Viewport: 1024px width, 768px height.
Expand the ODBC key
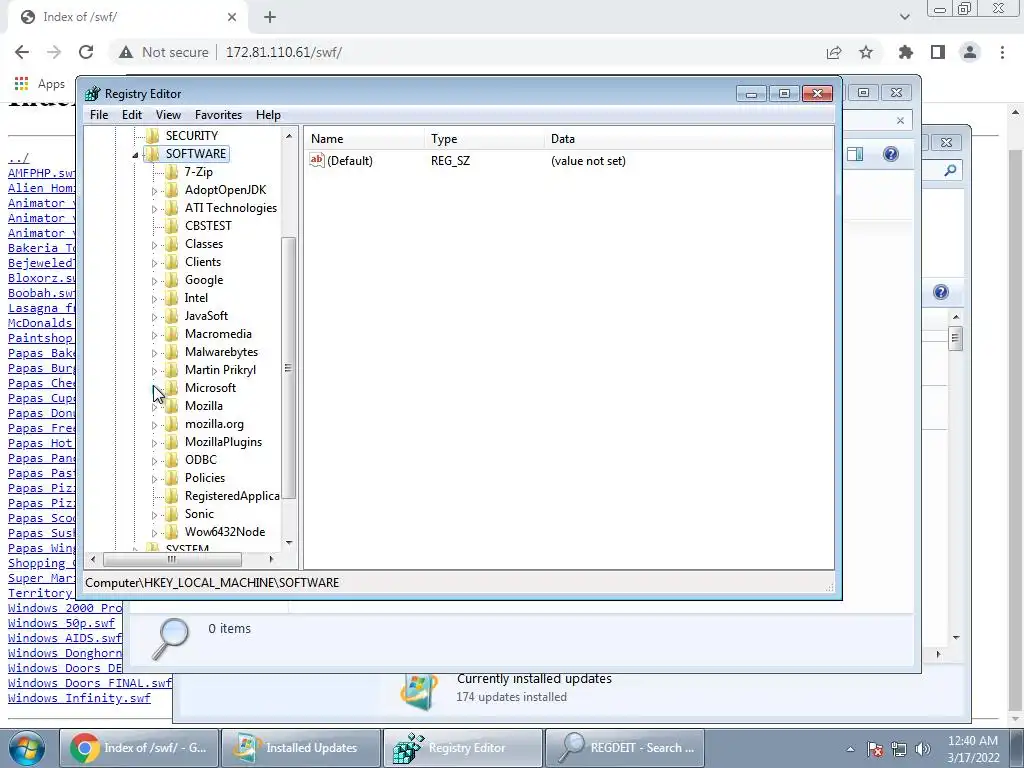(x=154, y=461)
